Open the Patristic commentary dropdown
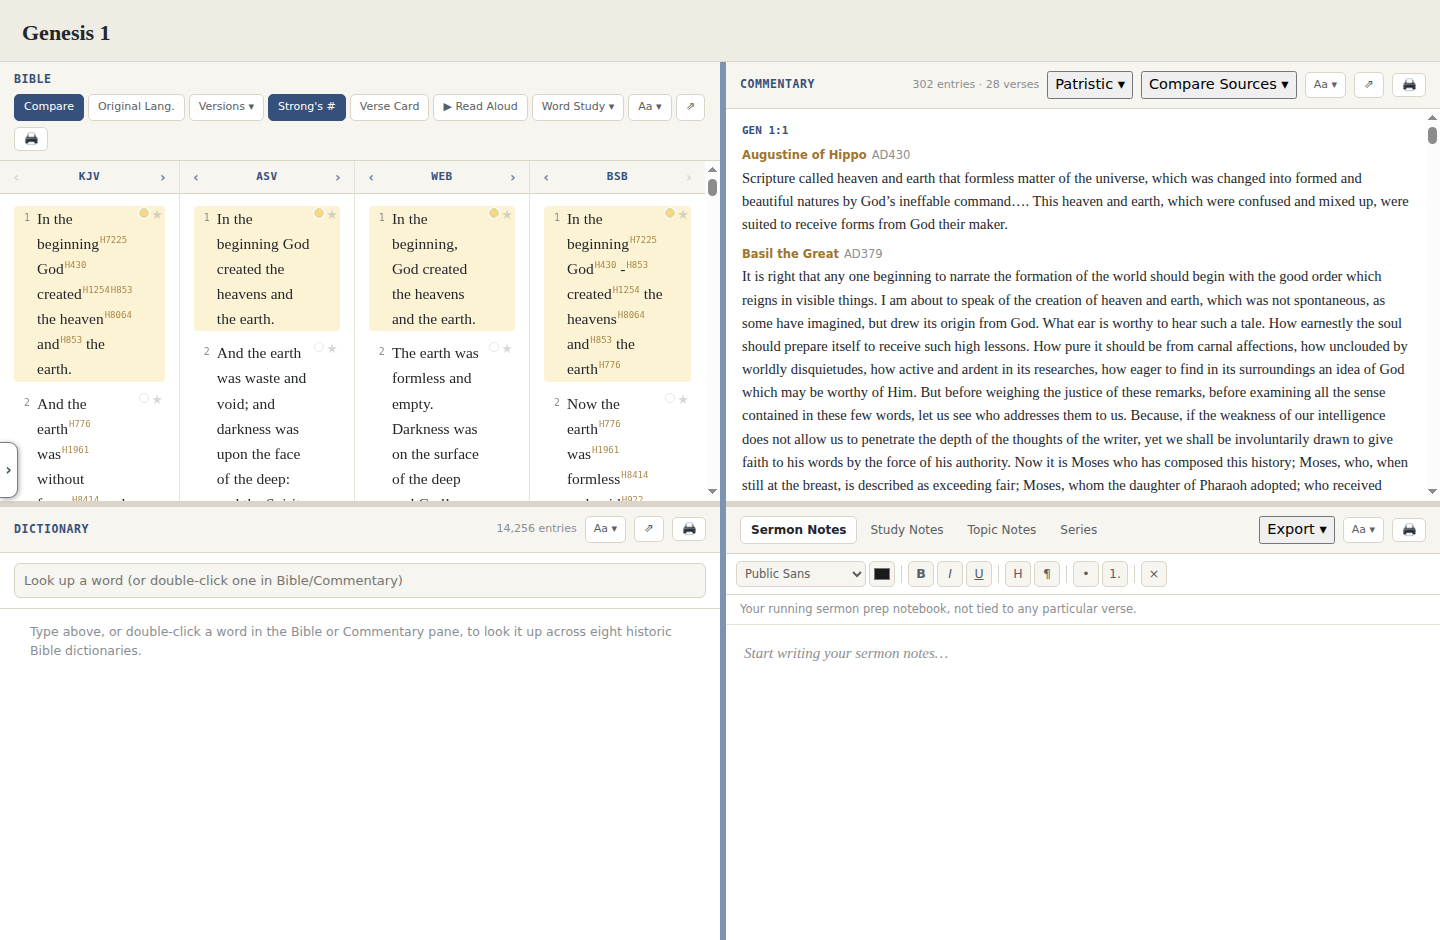This screenshot has width=1440, height=940. (1090, 85)
